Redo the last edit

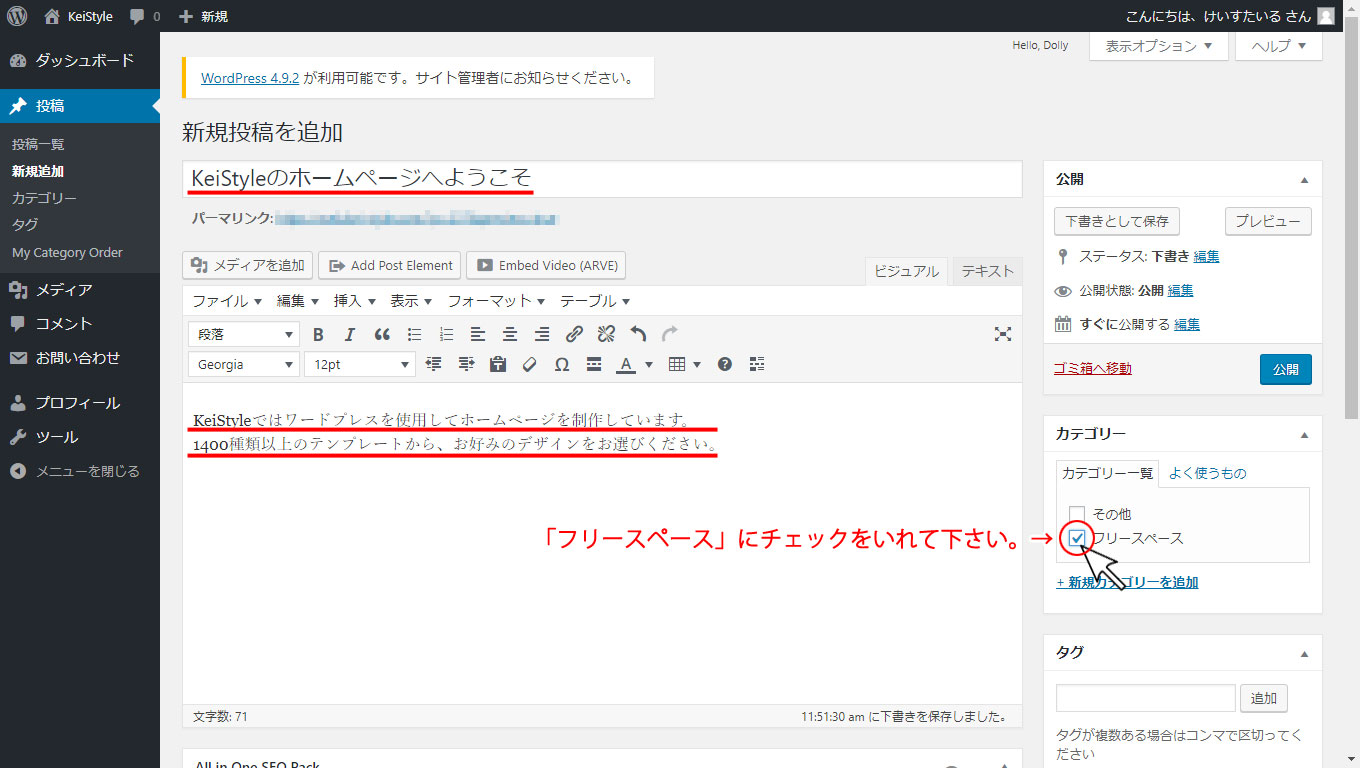pyautogui.click(x=670, y=335)
